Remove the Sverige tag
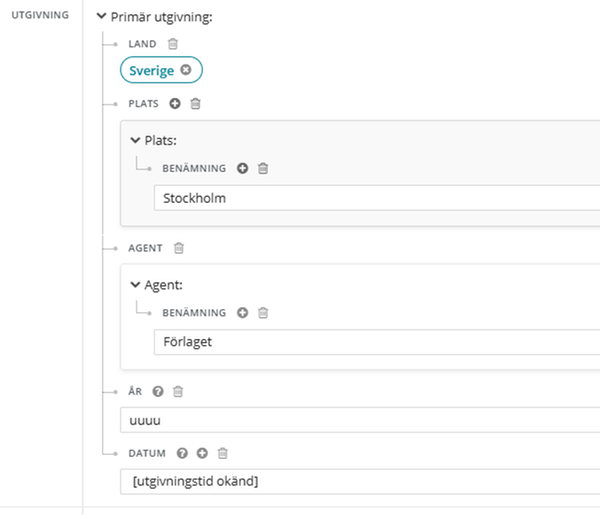This screenshot has width=600, height=515. (x=186, y=71)
